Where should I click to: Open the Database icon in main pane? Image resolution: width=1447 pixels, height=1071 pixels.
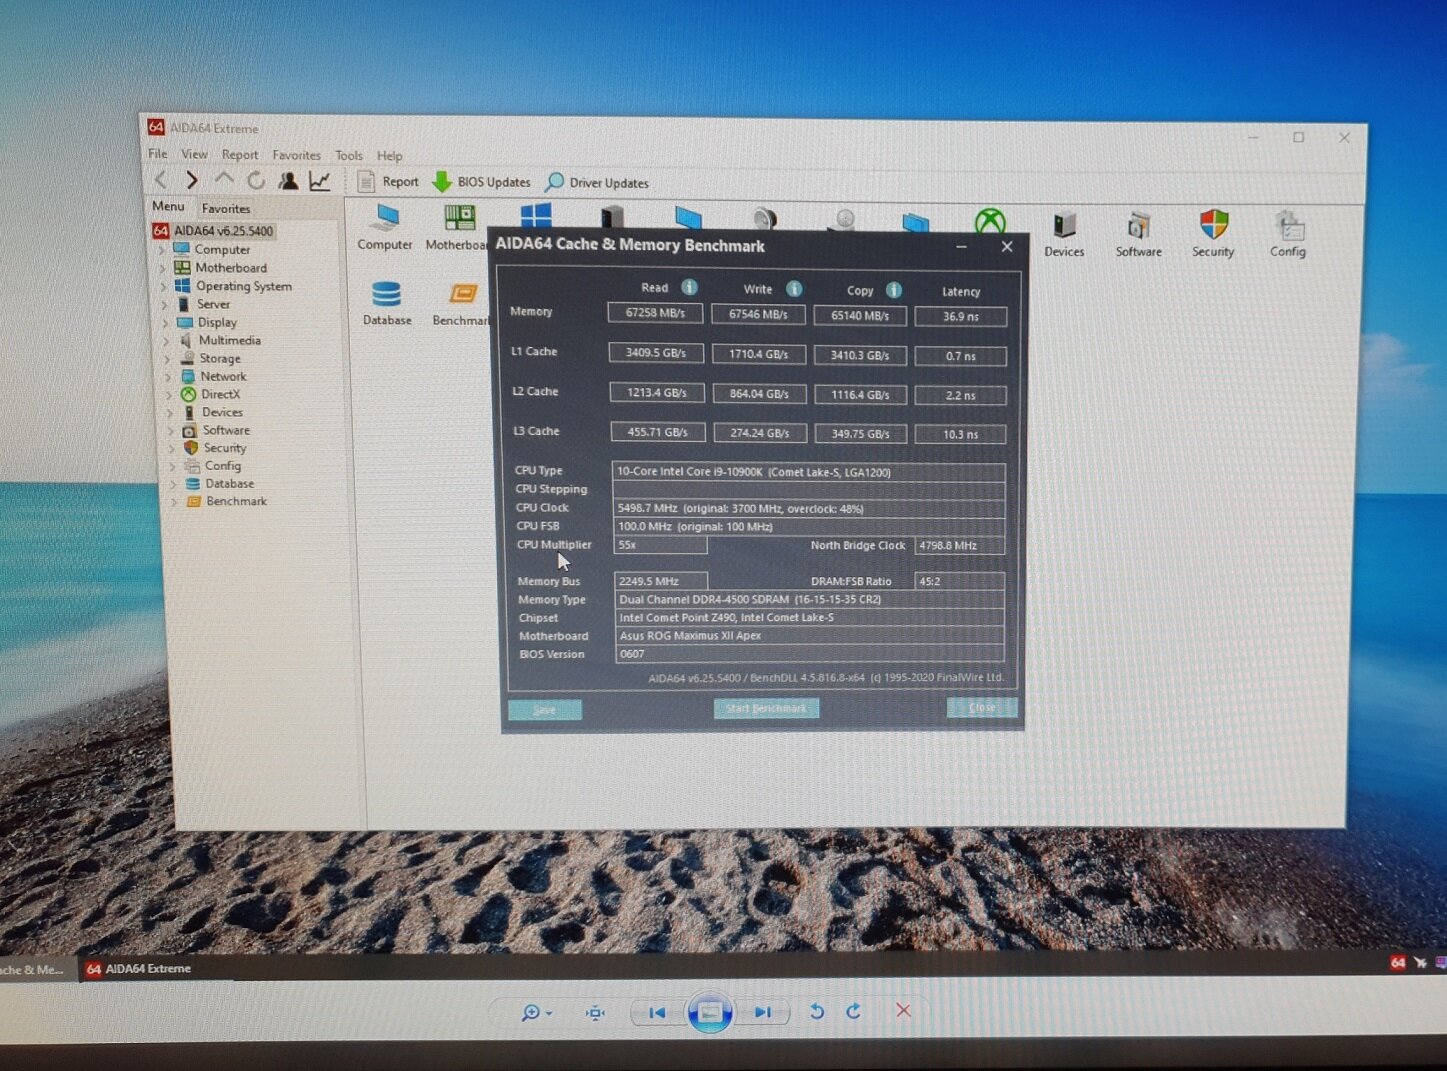pyautogui.click(x=387, y=303)
